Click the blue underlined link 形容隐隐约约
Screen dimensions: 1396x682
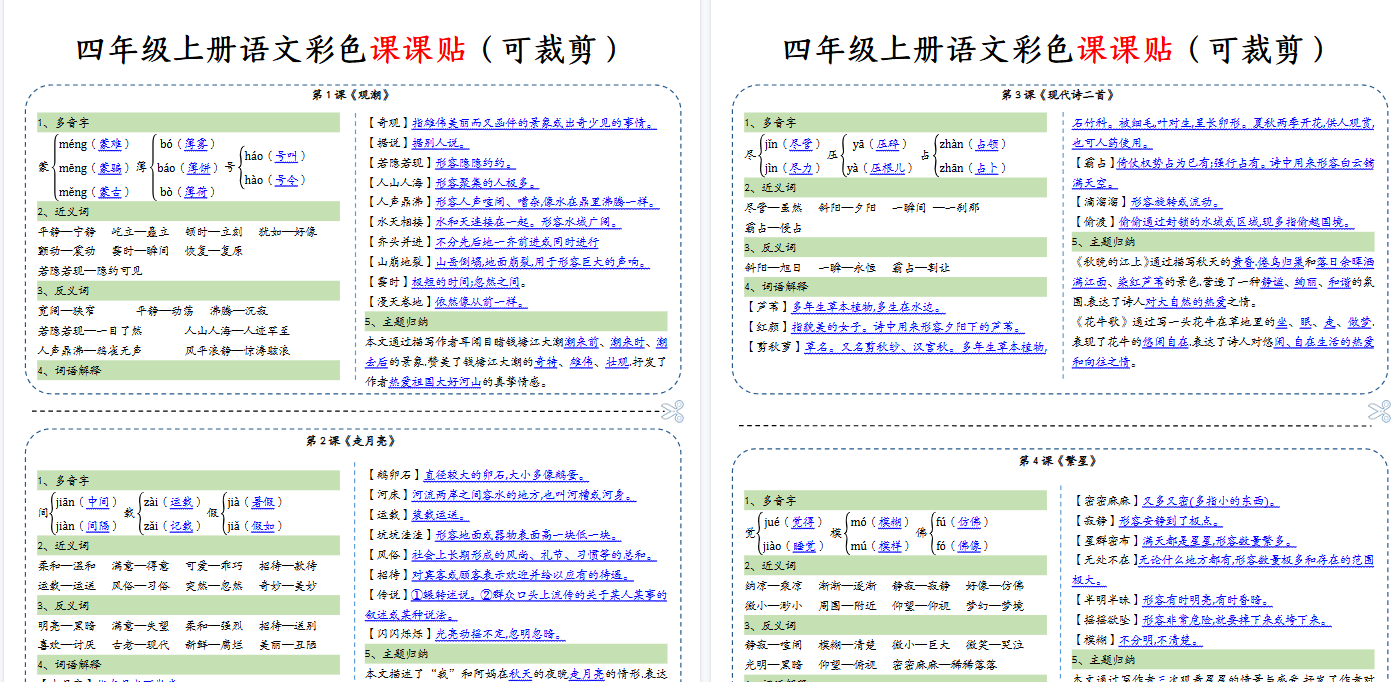(471, 162)
